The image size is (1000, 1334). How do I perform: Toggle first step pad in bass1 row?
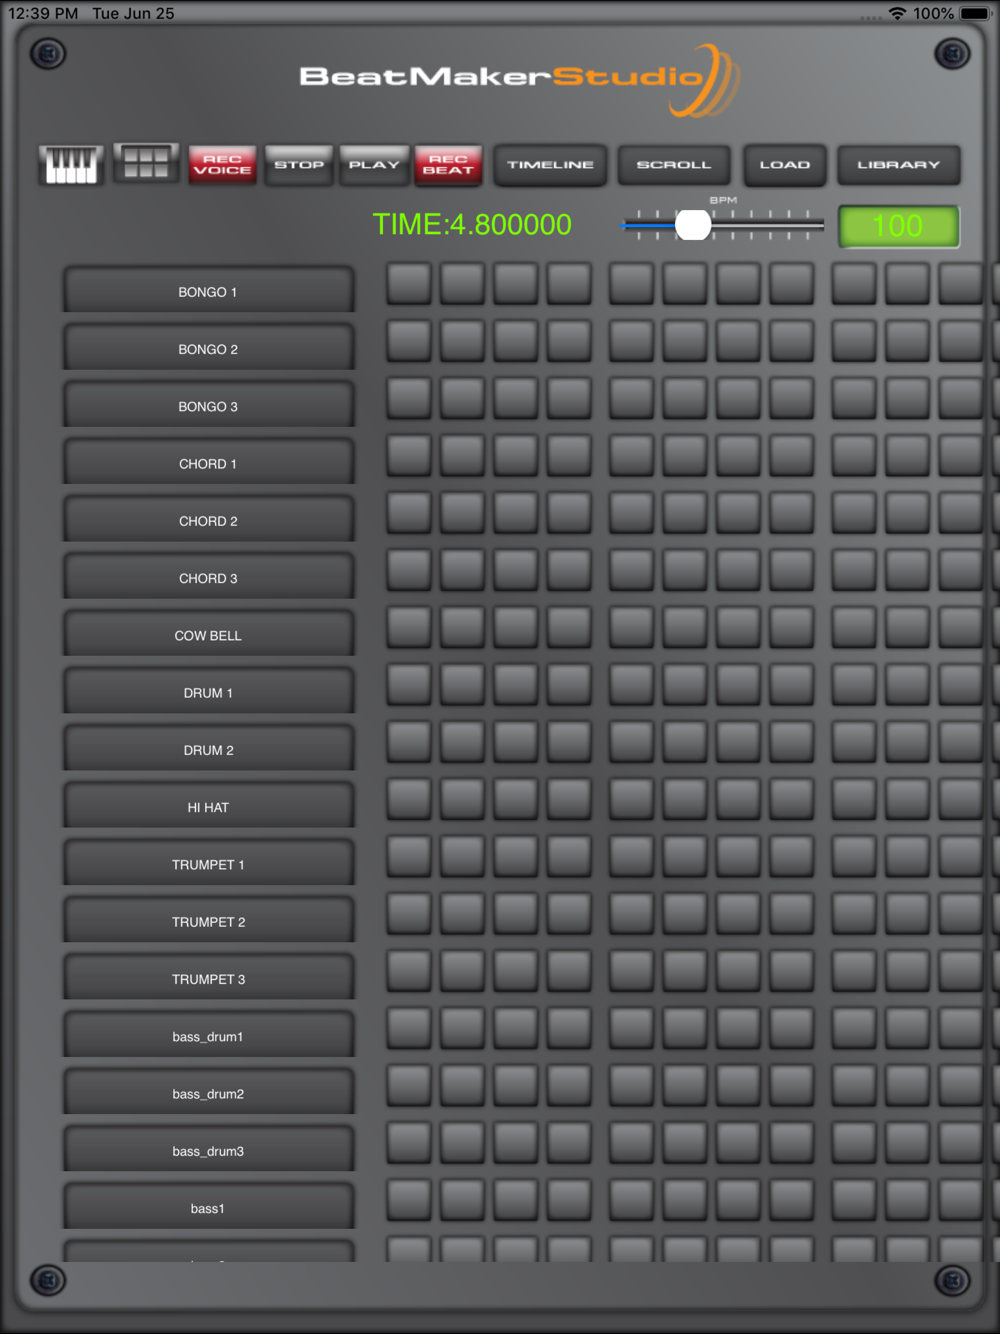click(x=409, y=1200)
